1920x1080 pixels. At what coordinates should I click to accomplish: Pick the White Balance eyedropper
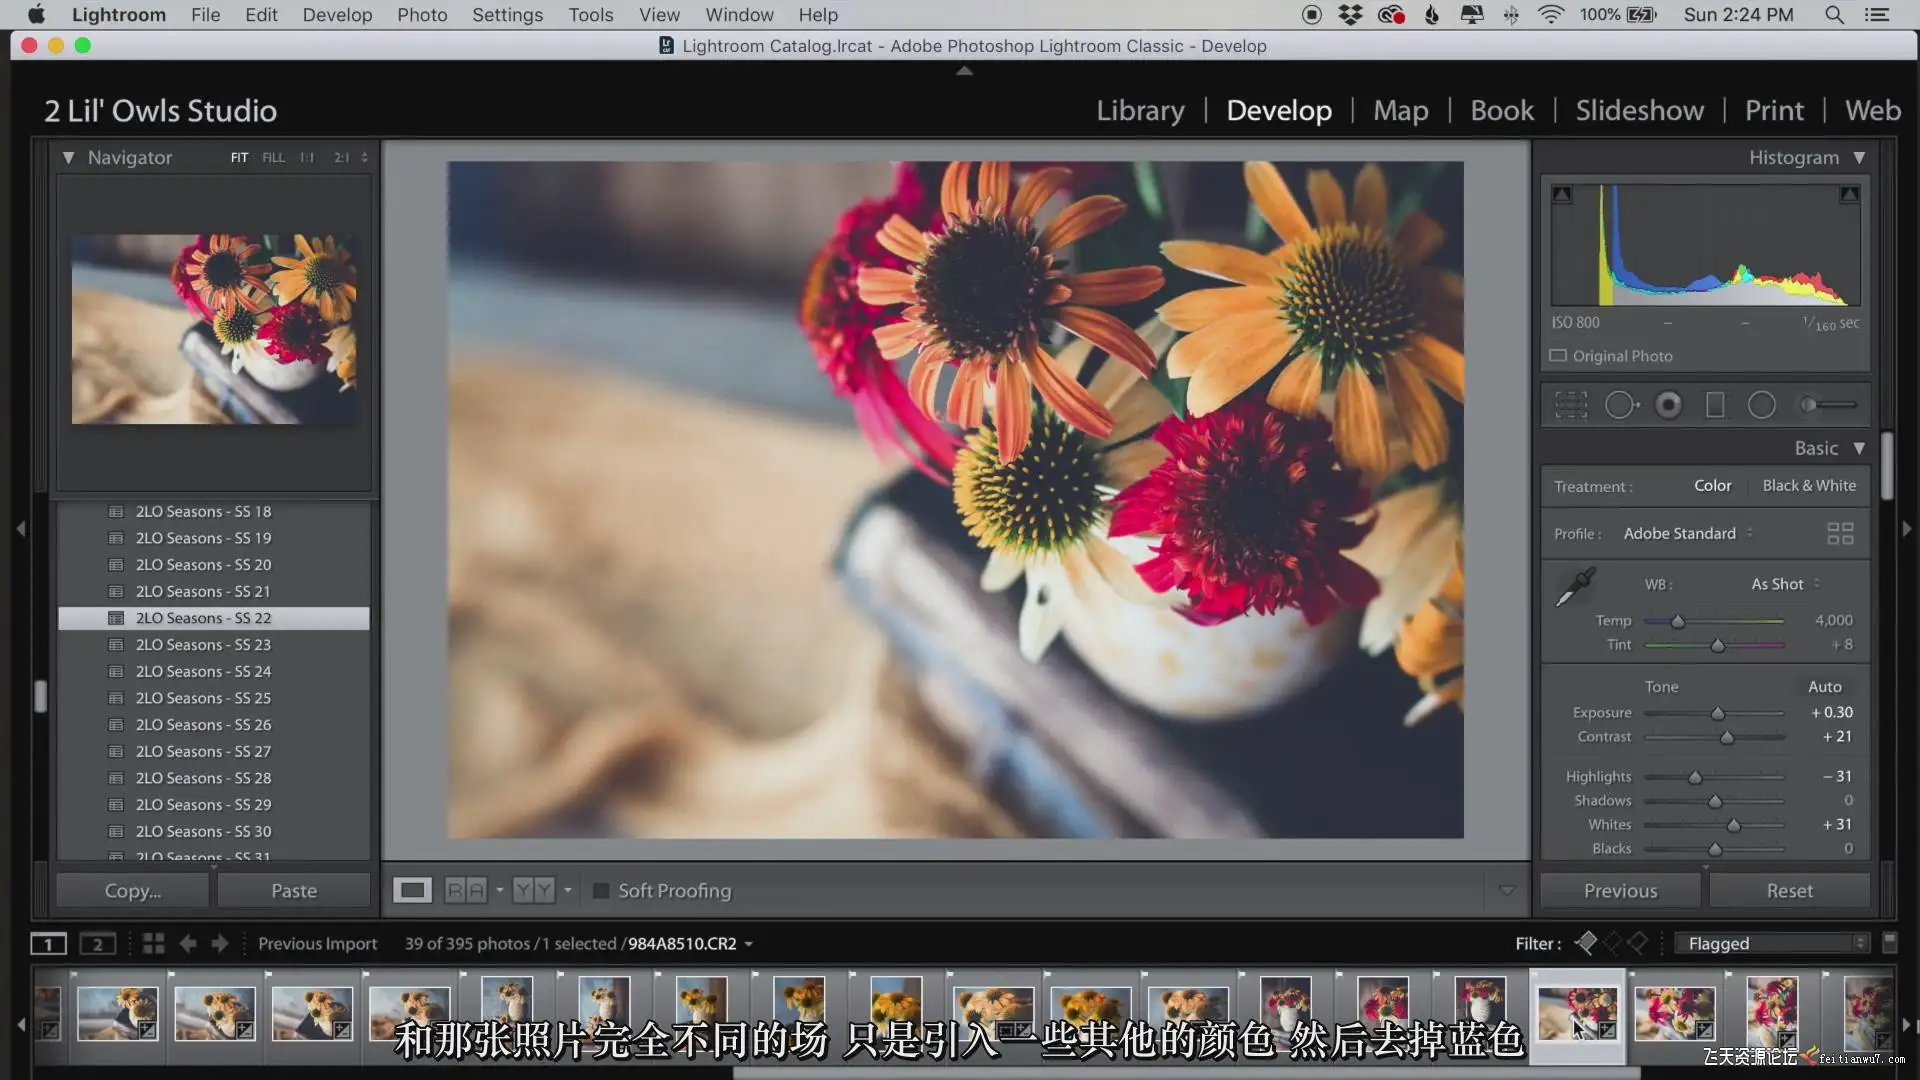tap(1575, 587)
